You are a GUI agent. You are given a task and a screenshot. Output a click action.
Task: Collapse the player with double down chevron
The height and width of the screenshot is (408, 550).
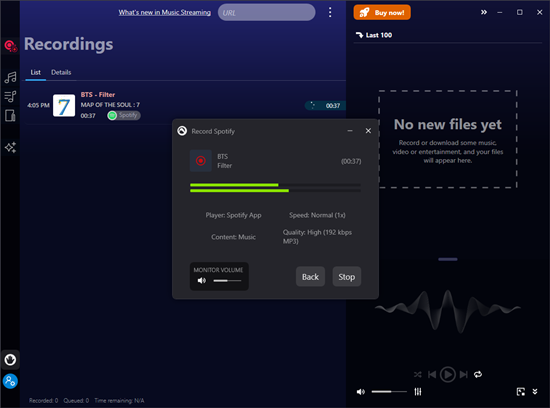535,392
